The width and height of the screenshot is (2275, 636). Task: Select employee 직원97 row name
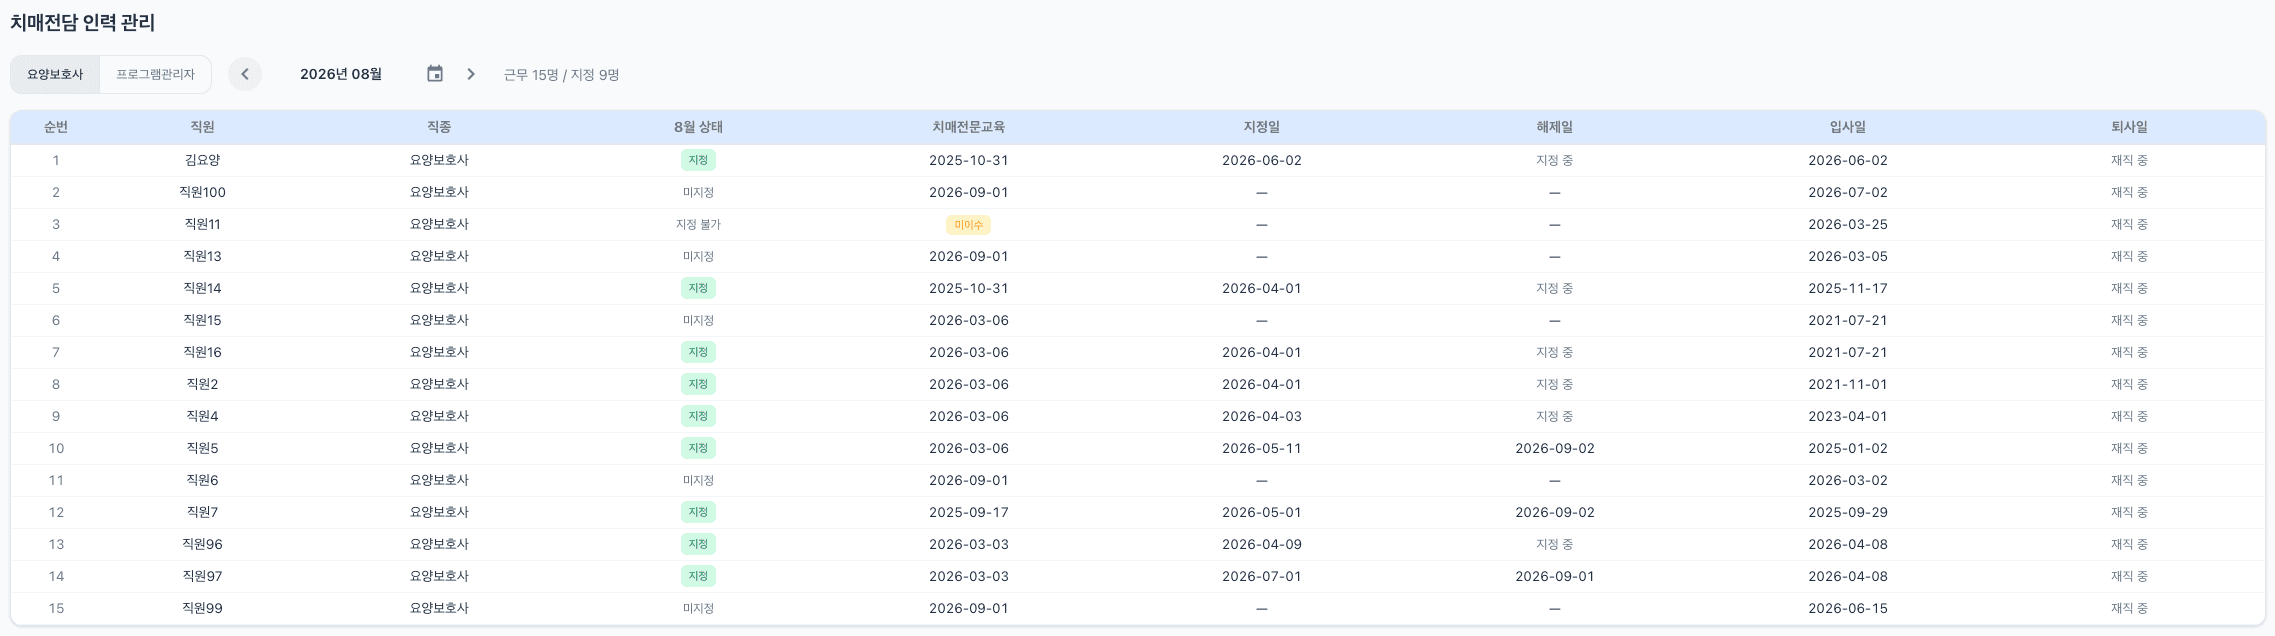202,576
